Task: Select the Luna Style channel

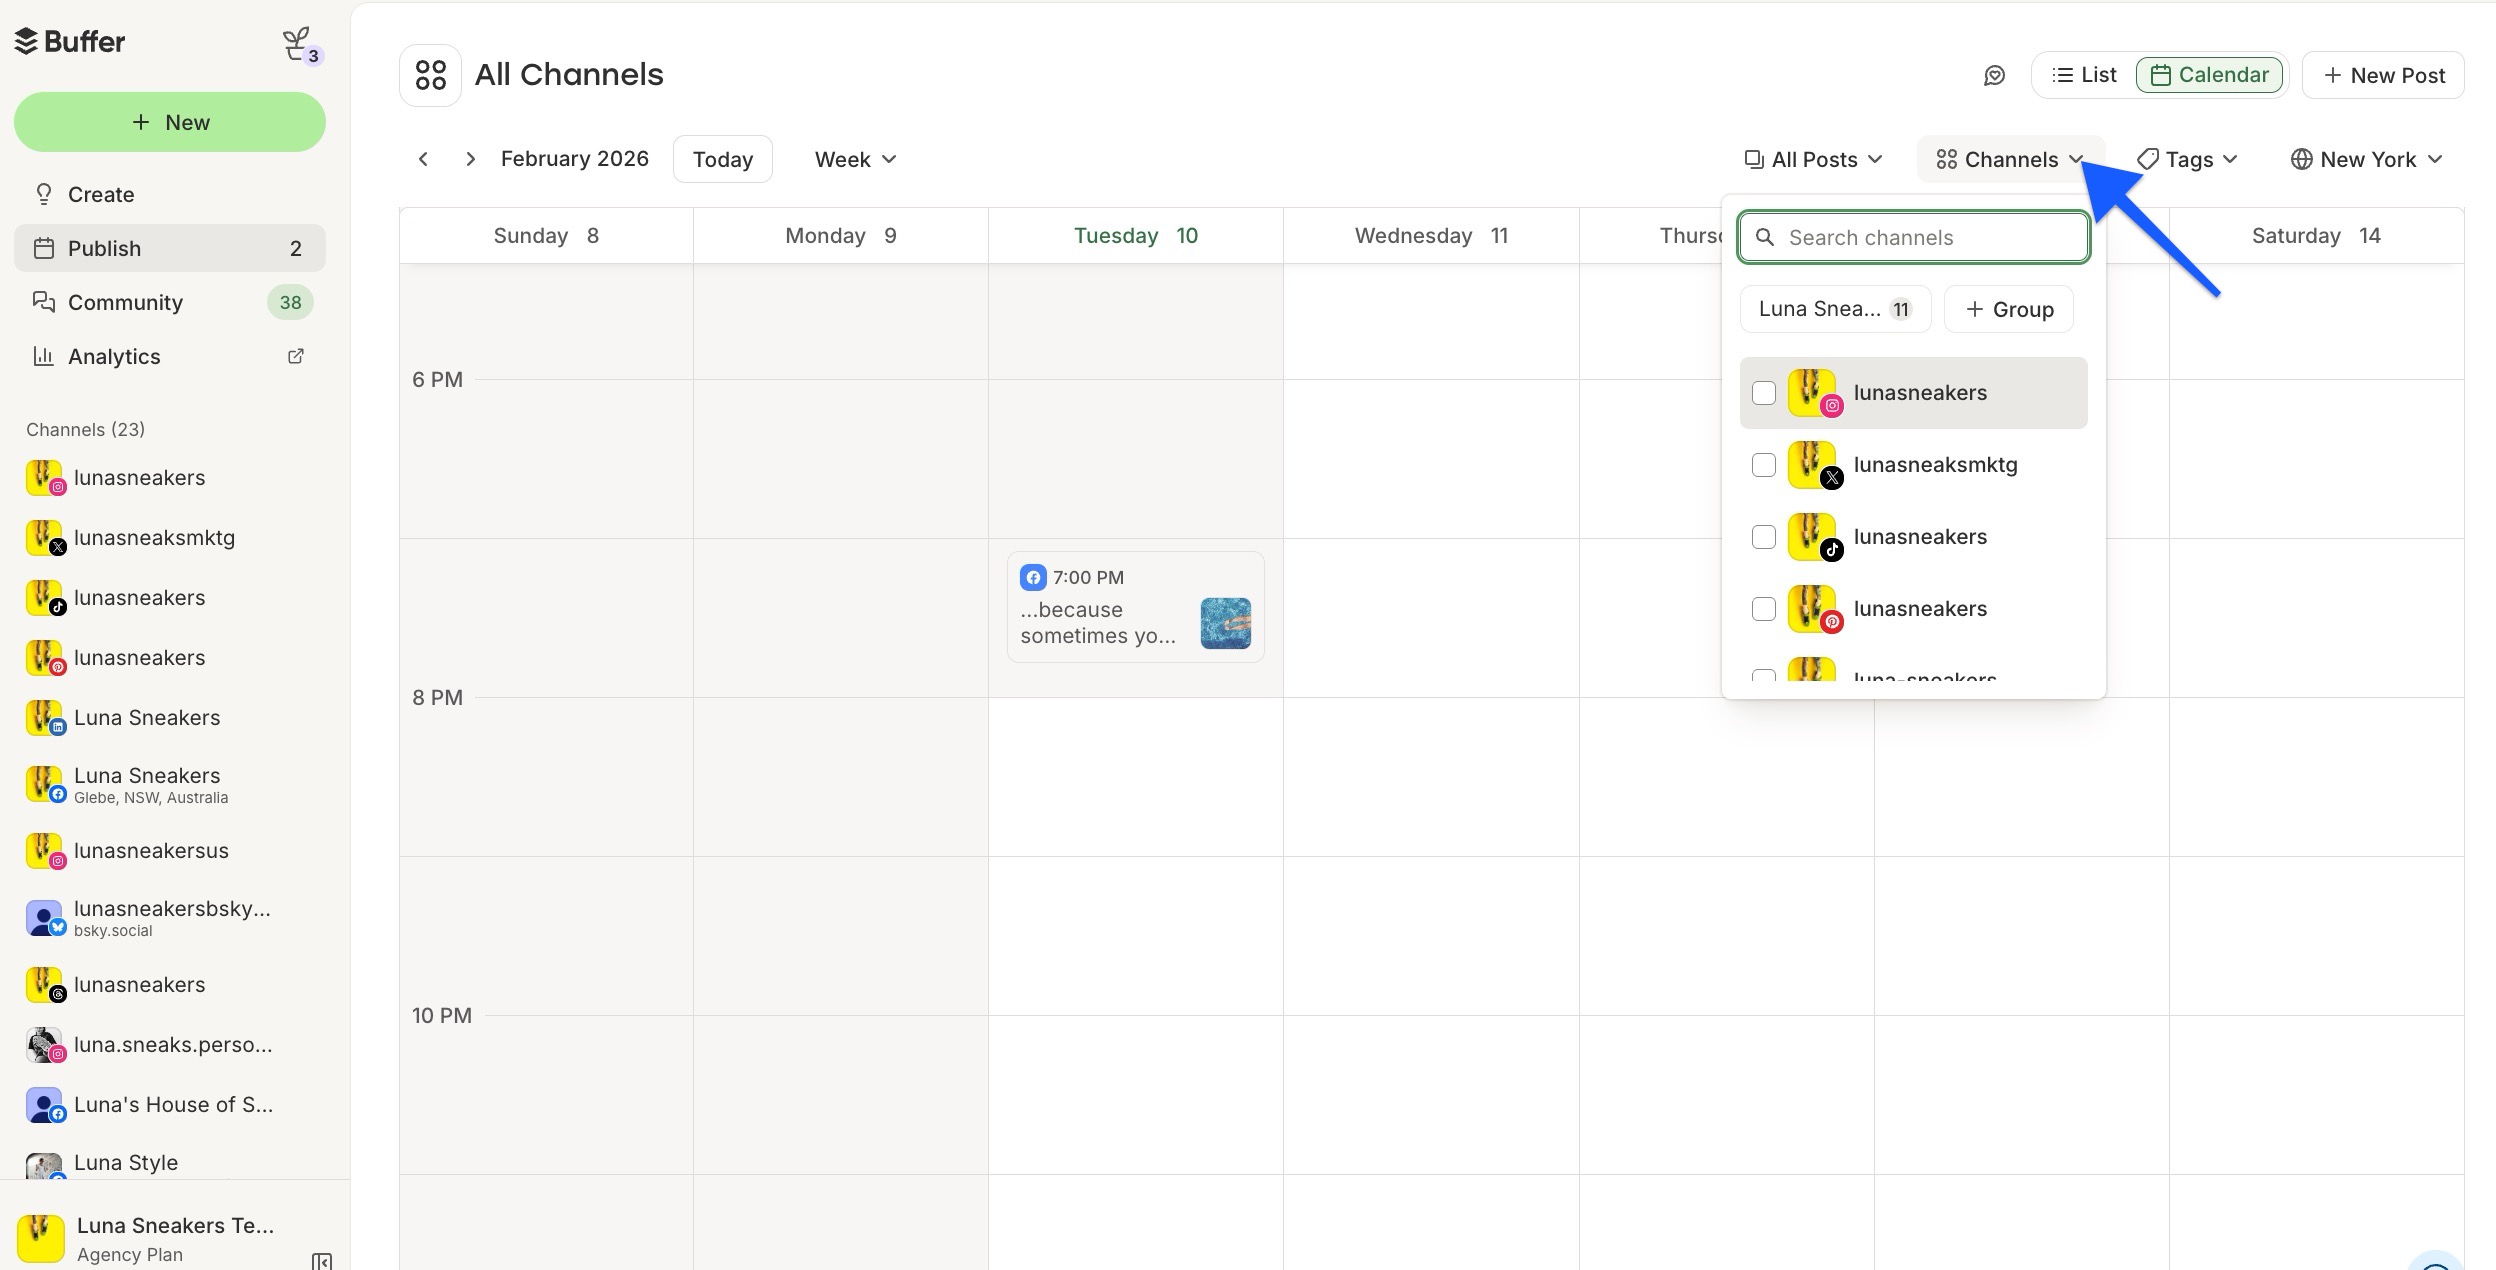Action: [x=170, y=1163]
